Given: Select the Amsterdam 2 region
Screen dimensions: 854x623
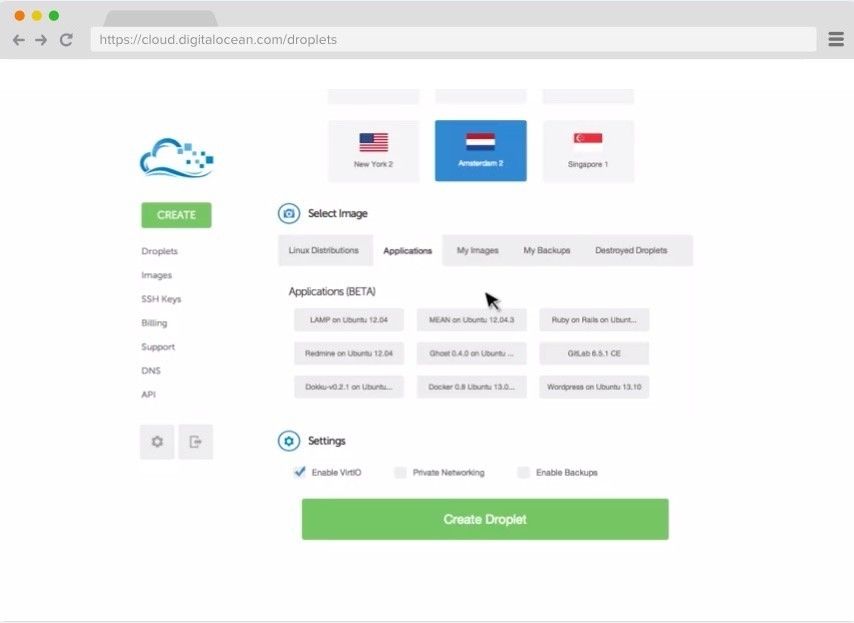Looking at the screenshot, I should 480,151.
